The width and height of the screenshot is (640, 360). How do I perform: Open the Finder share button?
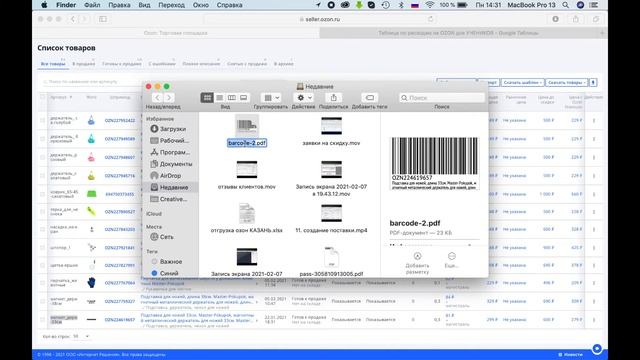(x=333, y=98)
